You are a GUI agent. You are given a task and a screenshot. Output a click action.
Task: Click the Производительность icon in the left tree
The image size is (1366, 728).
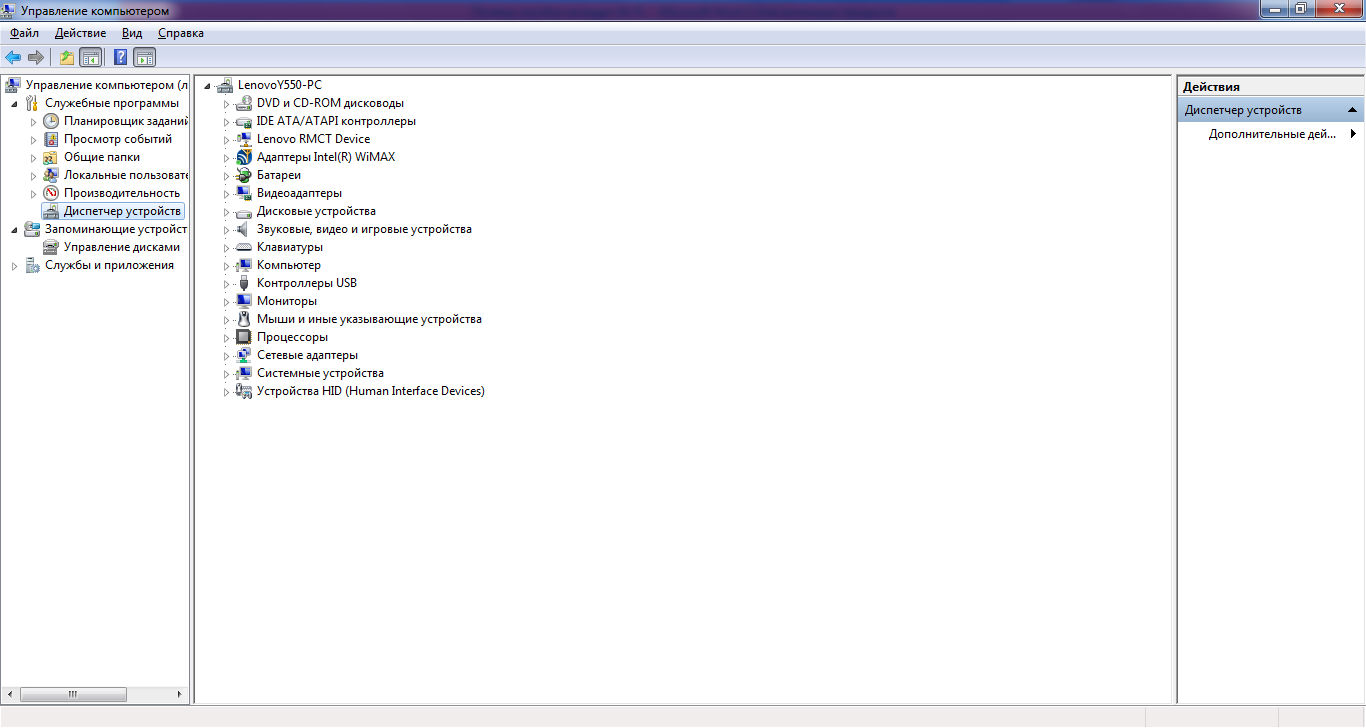[51, 193]
